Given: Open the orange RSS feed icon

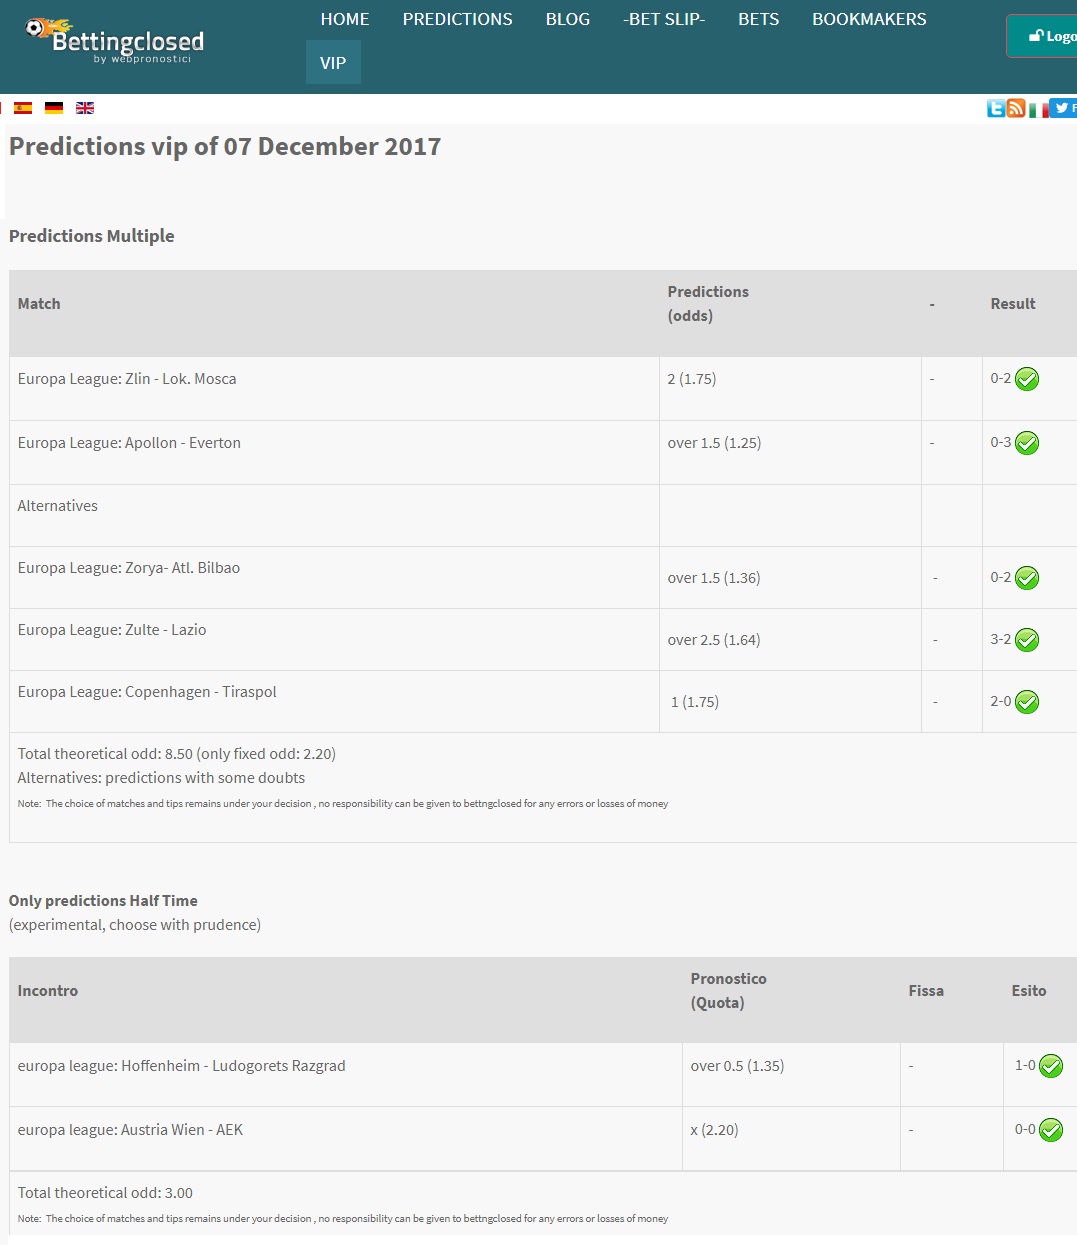Looking at the screenshot, I should click(x=1016, y=108).
